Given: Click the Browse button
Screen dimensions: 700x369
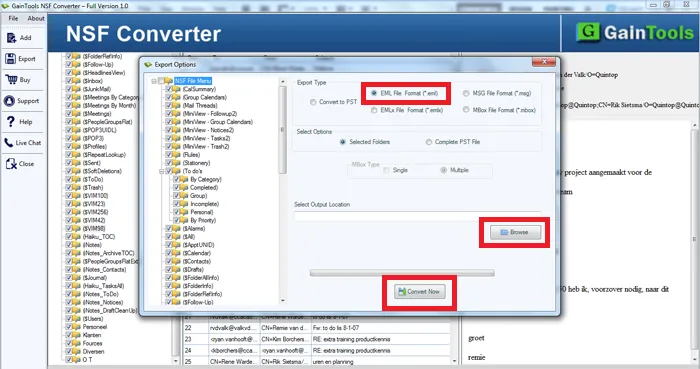Looking at the screenshot, I should 515,232.
